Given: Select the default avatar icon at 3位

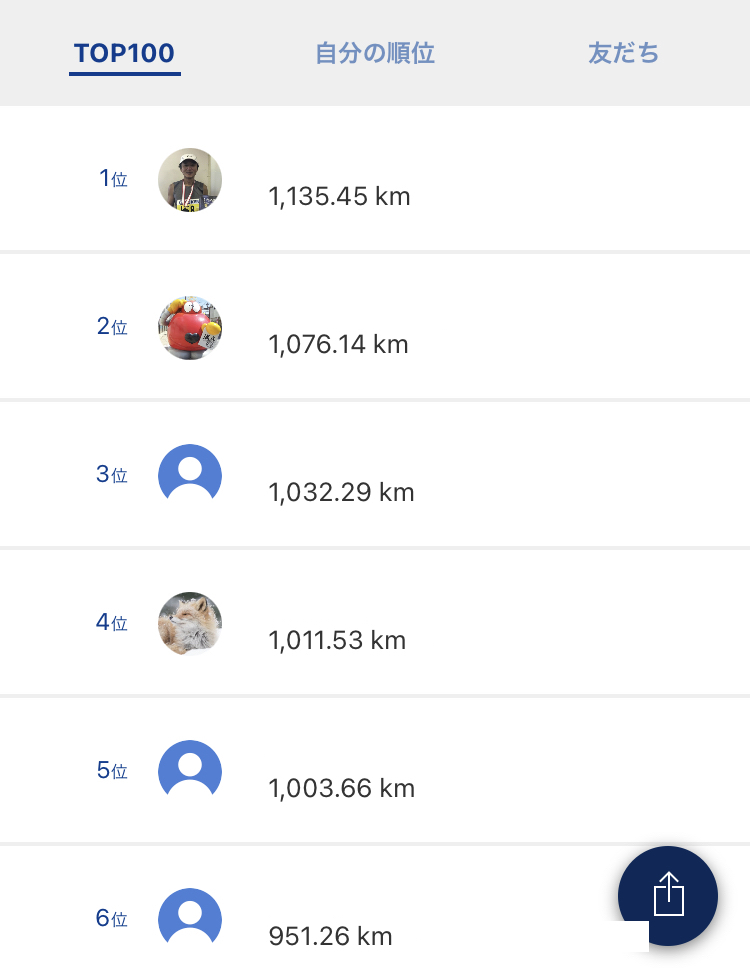Looking at the screenshot, I should click(x=190, y=476).
